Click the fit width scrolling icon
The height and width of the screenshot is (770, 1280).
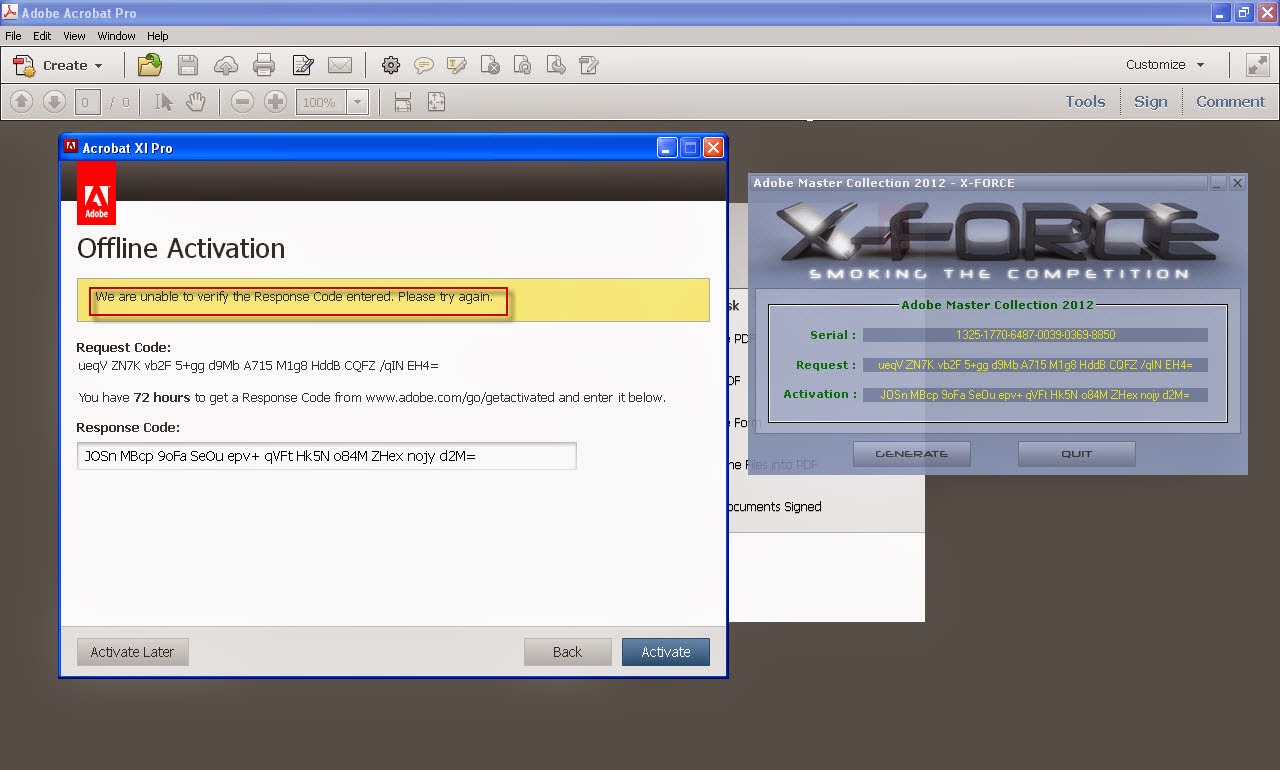click(x=403, y=101)
